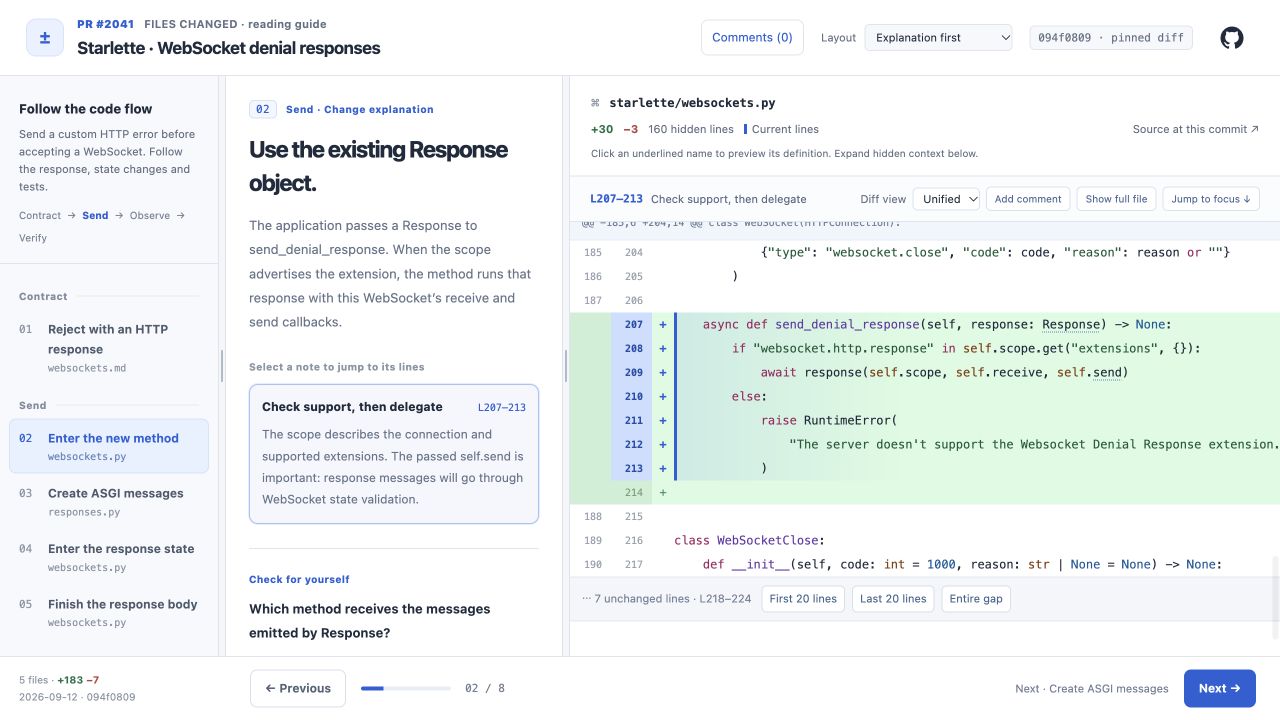Click new line number 213 in the diff
The height and width of the screenshot is (720, 1280).
coord(634,468)
